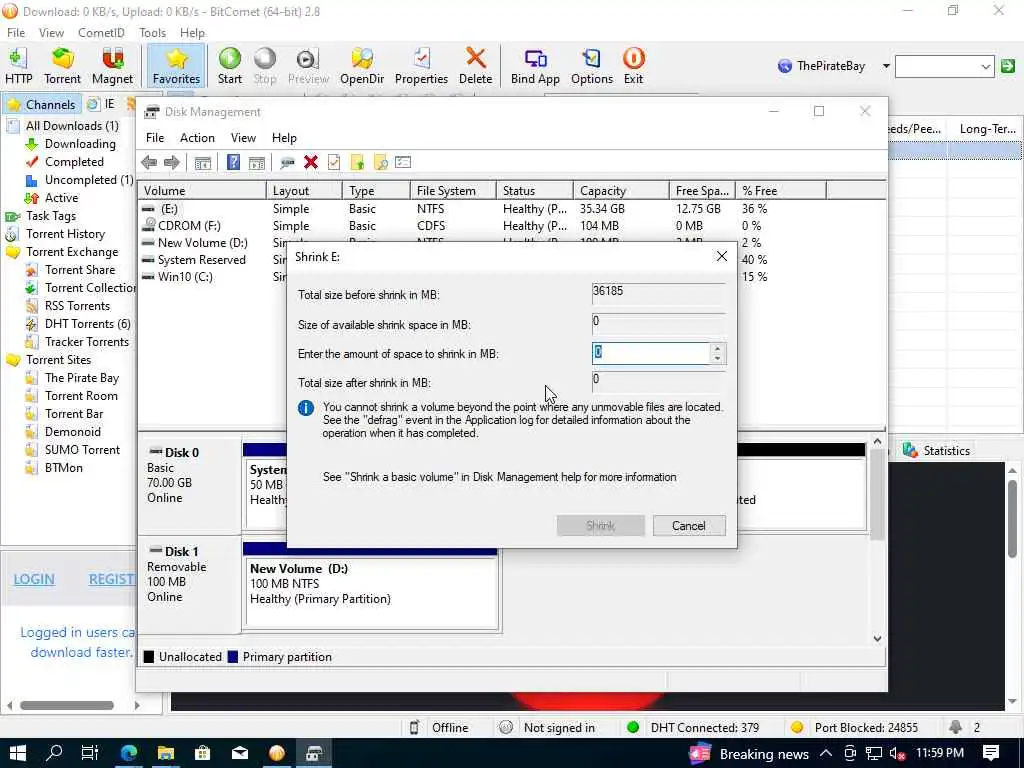This screenshot has height=768, width=1024.
Task: Open the CometID menu
Action: 101,33
